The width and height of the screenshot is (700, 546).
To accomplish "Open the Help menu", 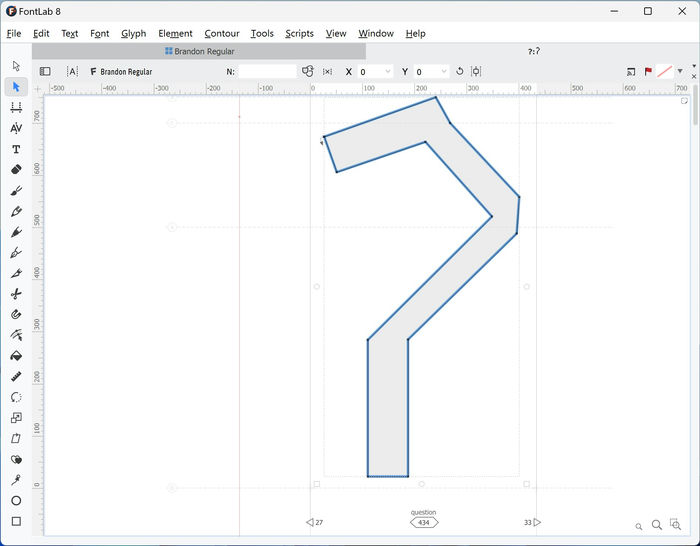I will click(x=416, y=33).
